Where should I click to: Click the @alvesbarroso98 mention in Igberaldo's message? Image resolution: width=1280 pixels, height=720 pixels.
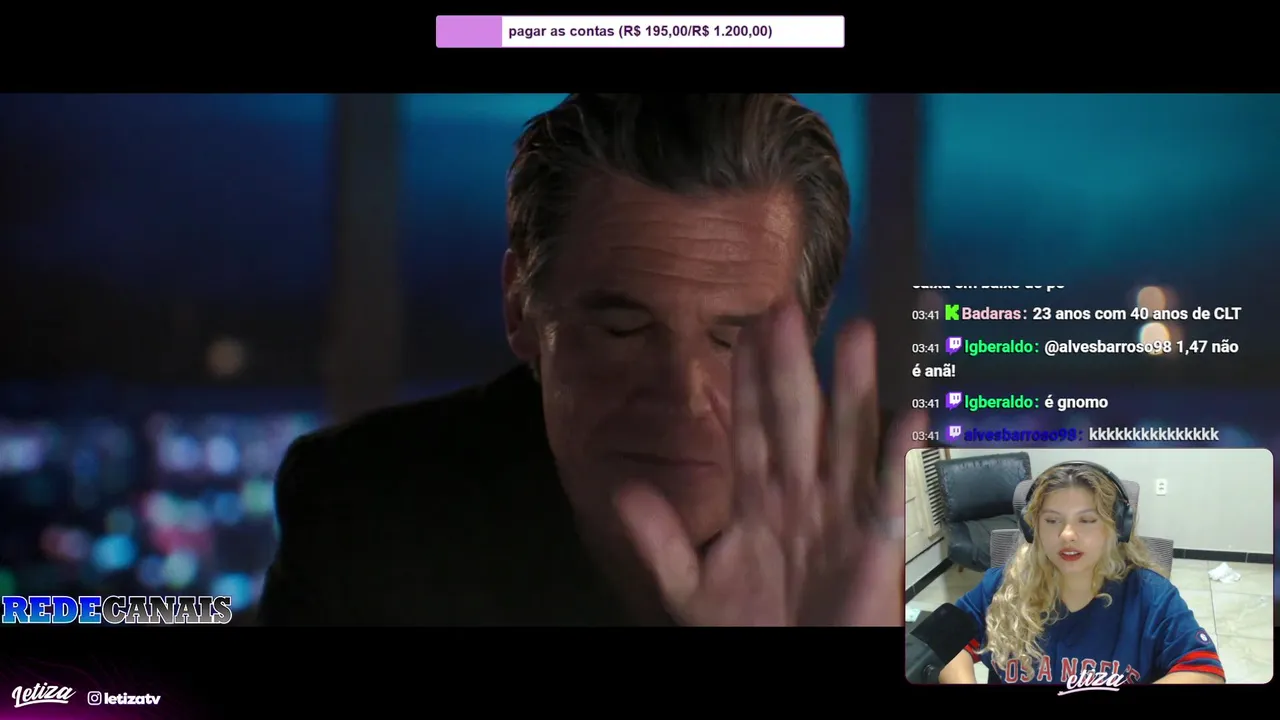(1108, 347)
